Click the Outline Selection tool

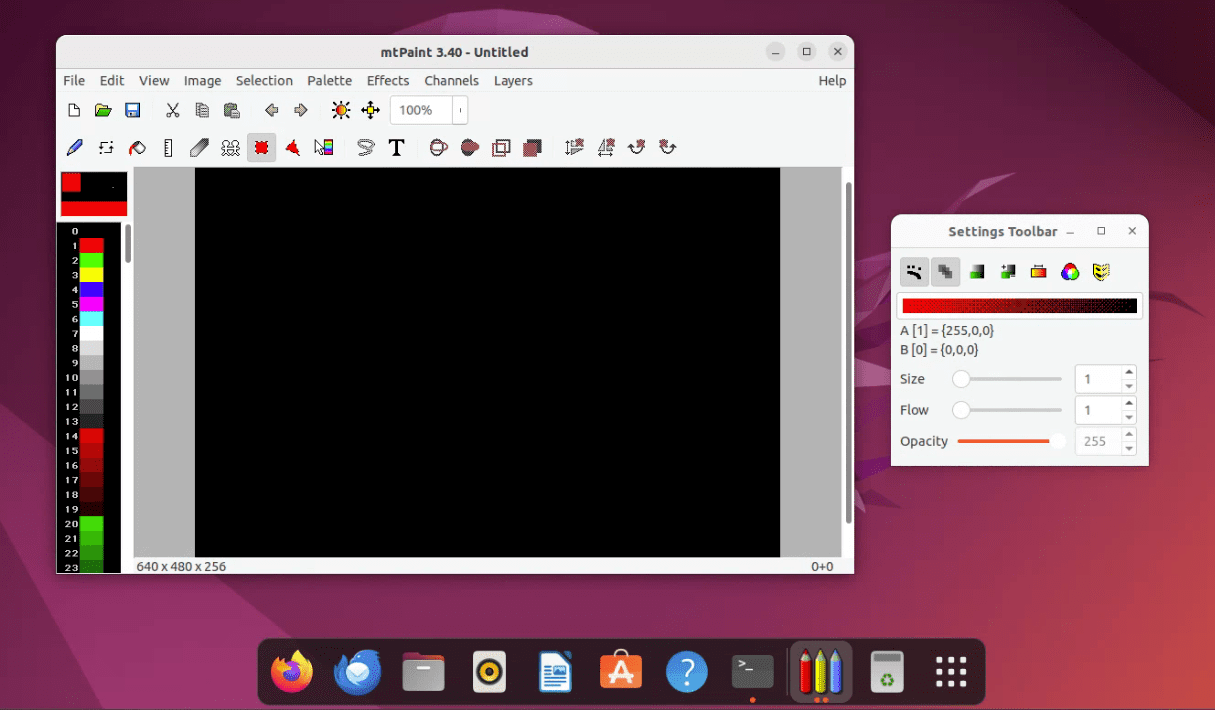[501, 148]
